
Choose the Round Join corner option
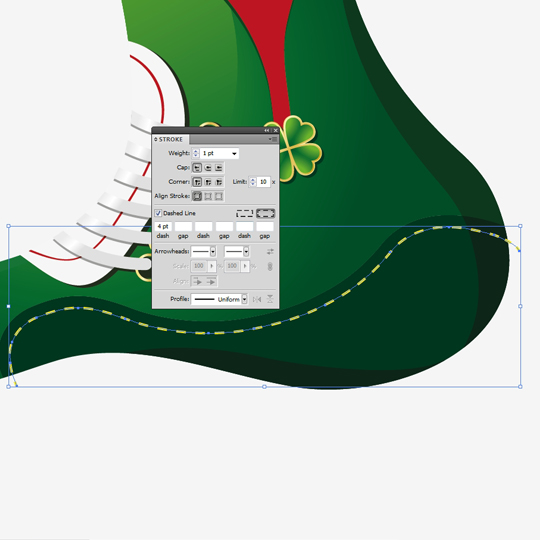coord(208,182)
